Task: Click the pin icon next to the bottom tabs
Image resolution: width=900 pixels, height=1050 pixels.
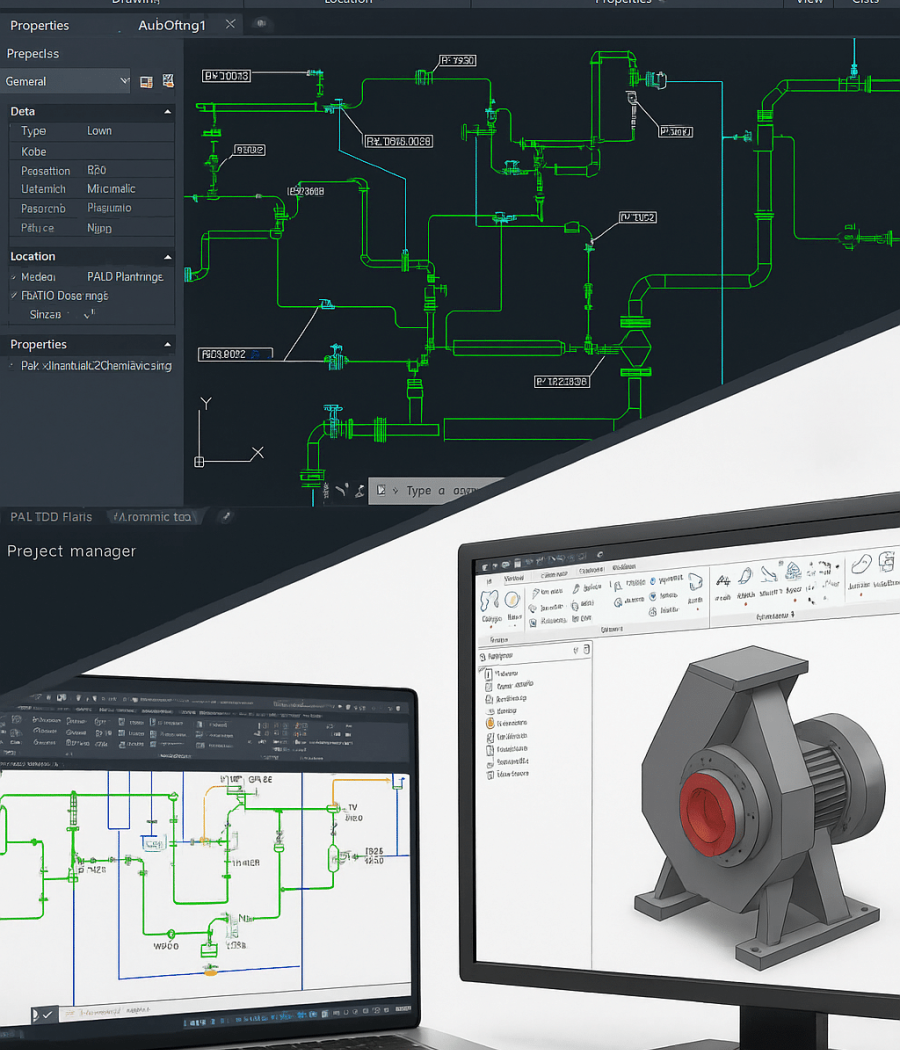Action: tap(225, 517)
